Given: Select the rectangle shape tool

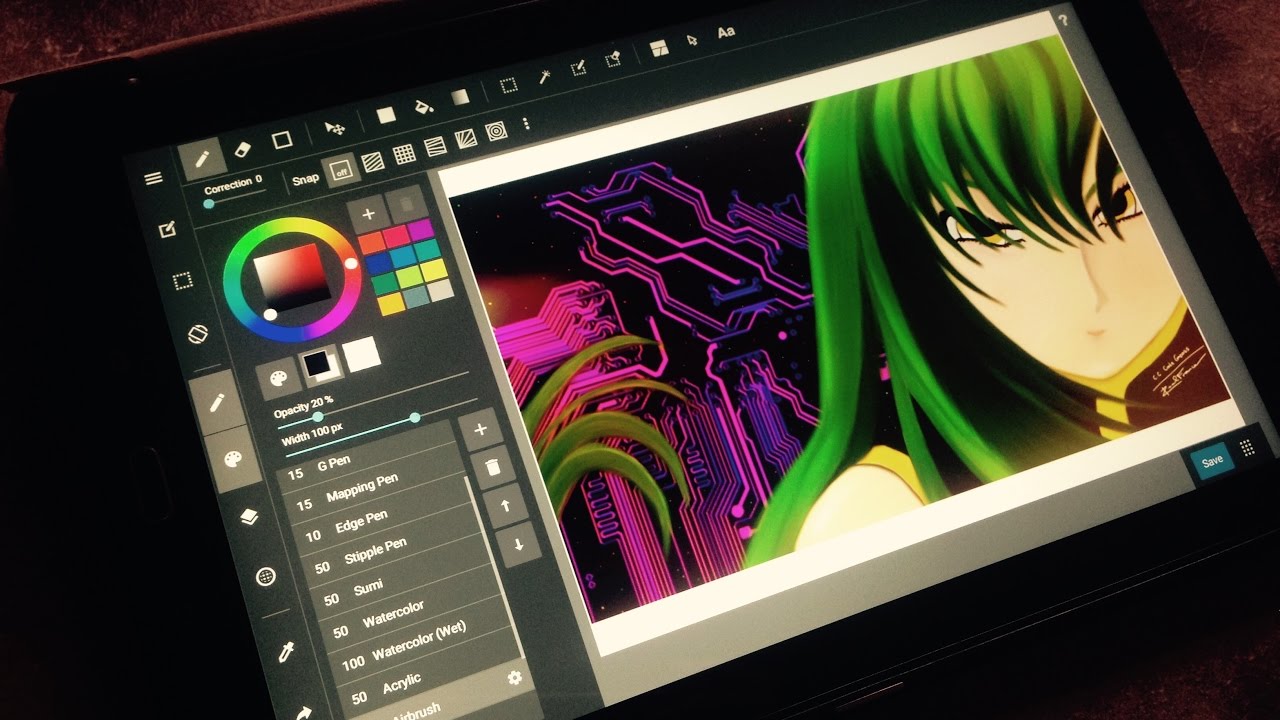Looking at the screenshot, I should [x=283, y=139].
